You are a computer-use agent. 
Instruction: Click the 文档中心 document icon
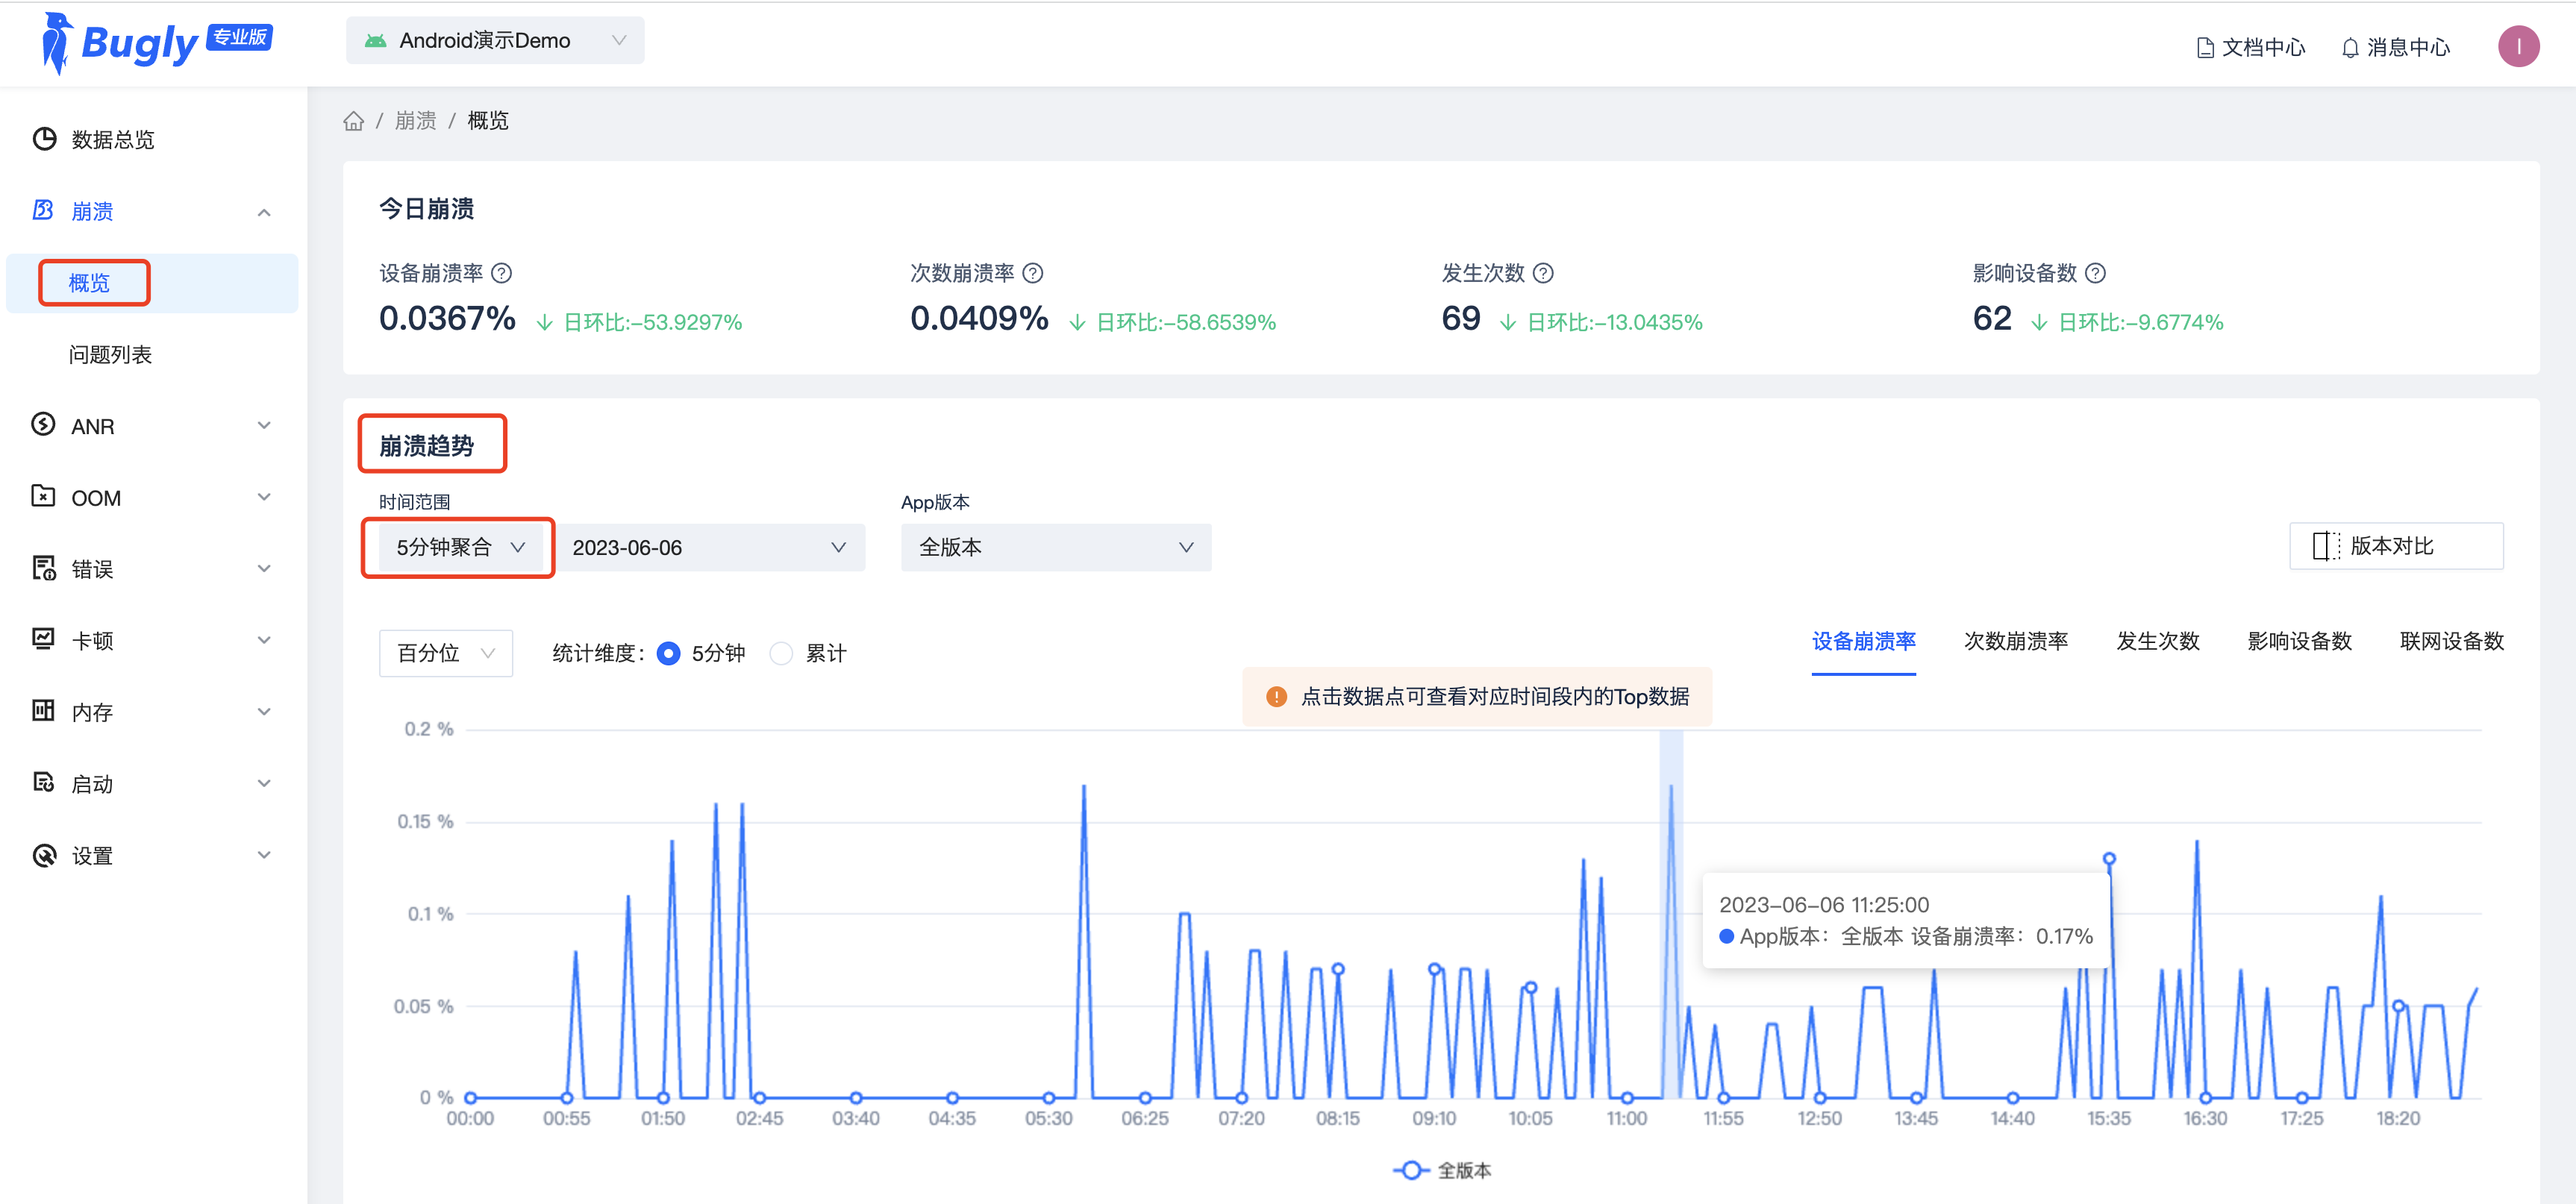point(2204,47)
